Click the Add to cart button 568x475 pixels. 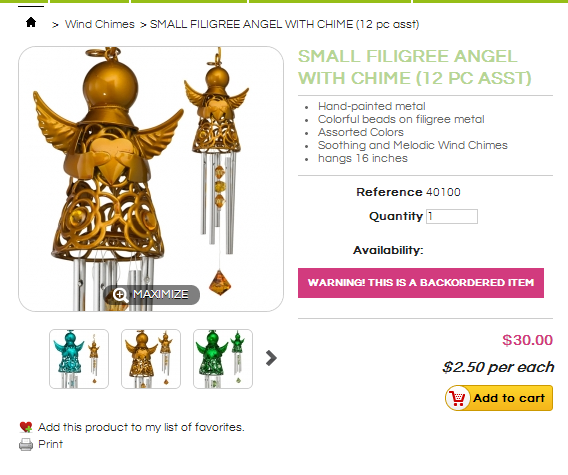pyautogui.click(x=499, y=398)
